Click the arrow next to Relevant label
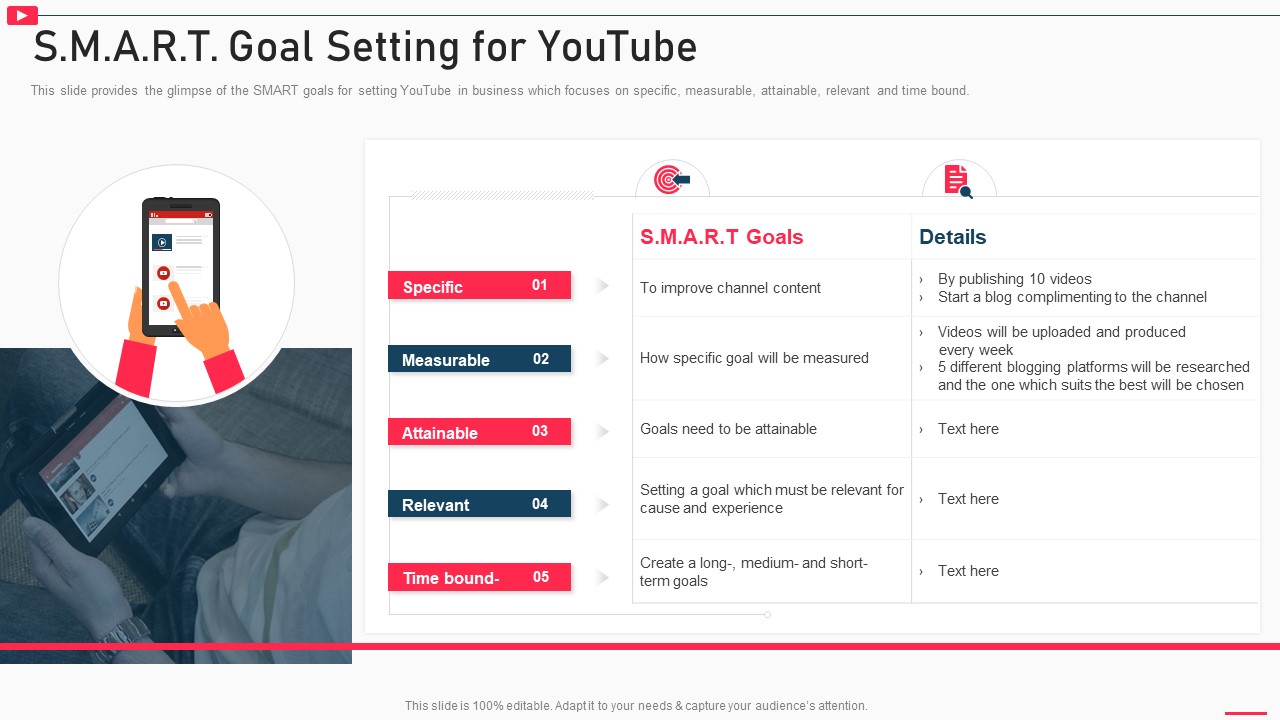Screen dimensions: 1280x720 pyautogui.click(x=602, y=505)
